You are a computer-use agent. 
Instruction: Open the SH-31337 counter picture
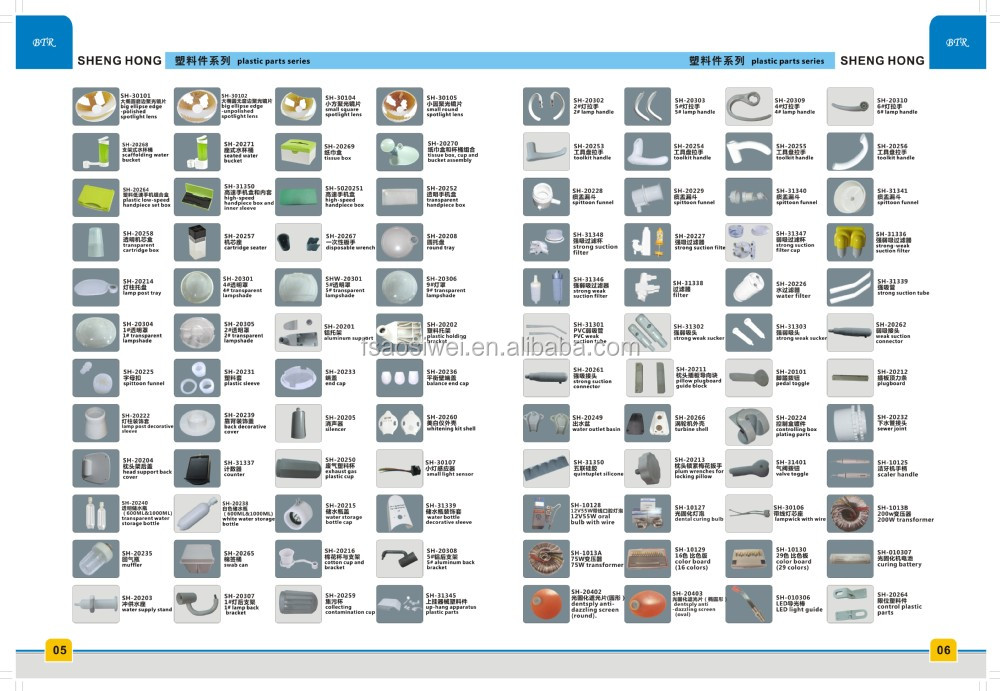(197, 468)
